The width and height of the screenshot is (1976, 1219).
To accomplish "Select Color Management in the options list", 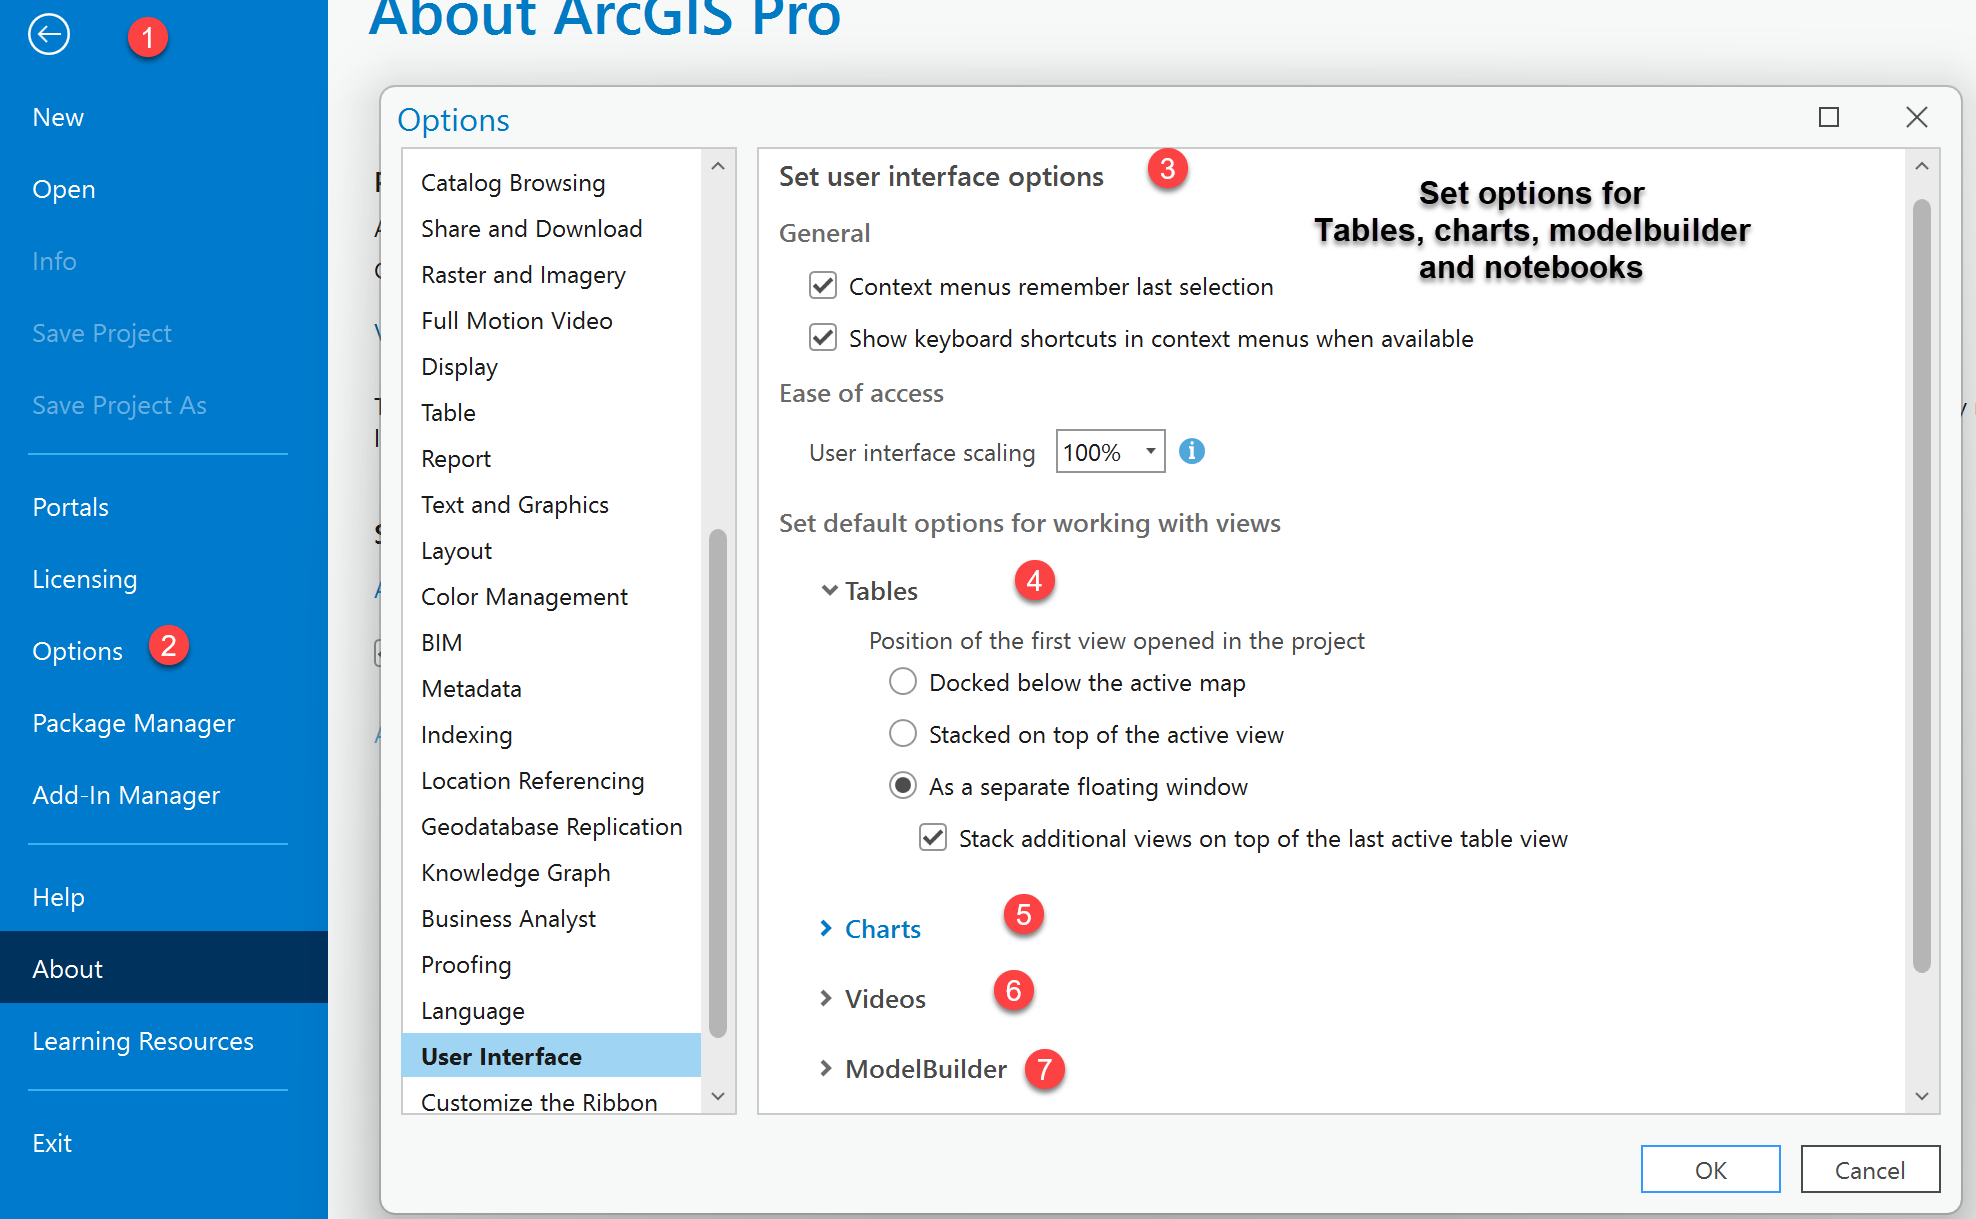I will pyautogui.click(x=524, y=596).
